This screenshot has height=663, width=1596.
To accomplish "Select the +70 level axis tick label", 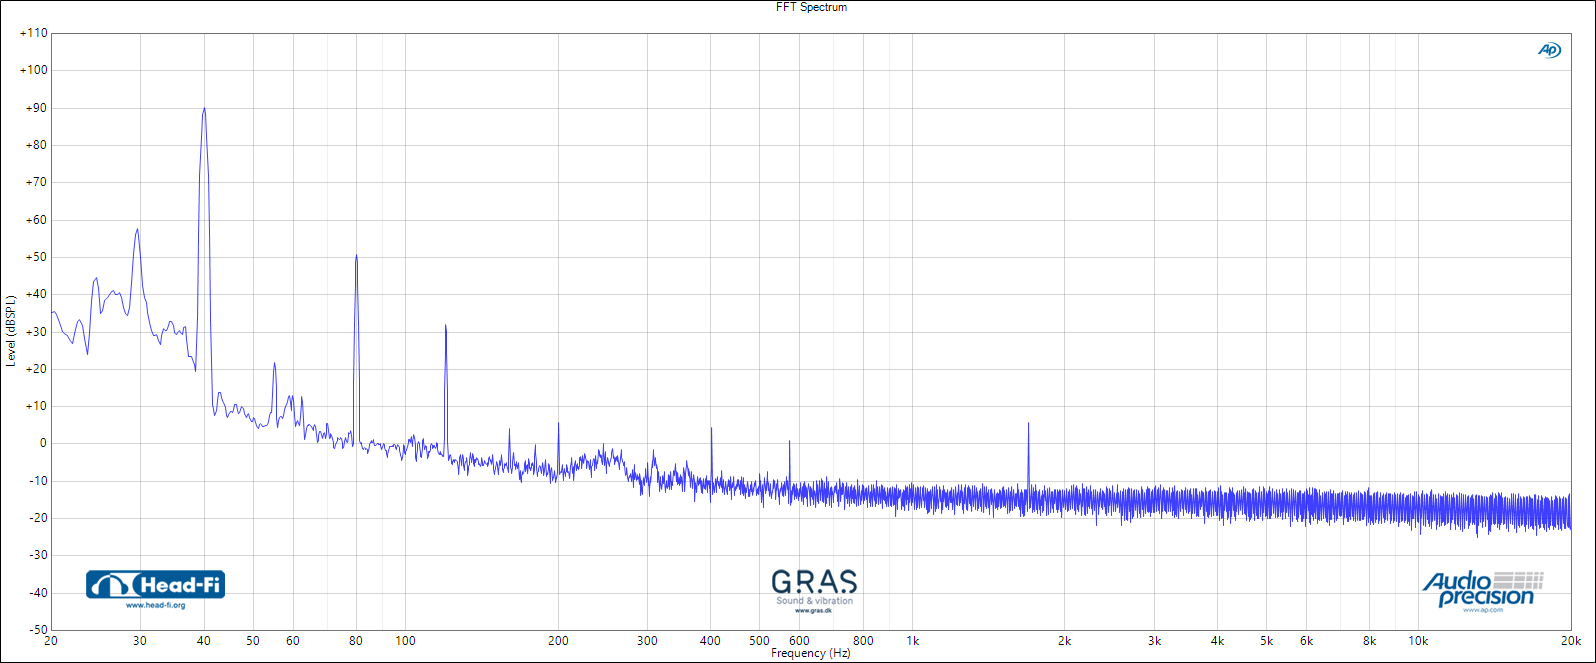I will (36, 182).
